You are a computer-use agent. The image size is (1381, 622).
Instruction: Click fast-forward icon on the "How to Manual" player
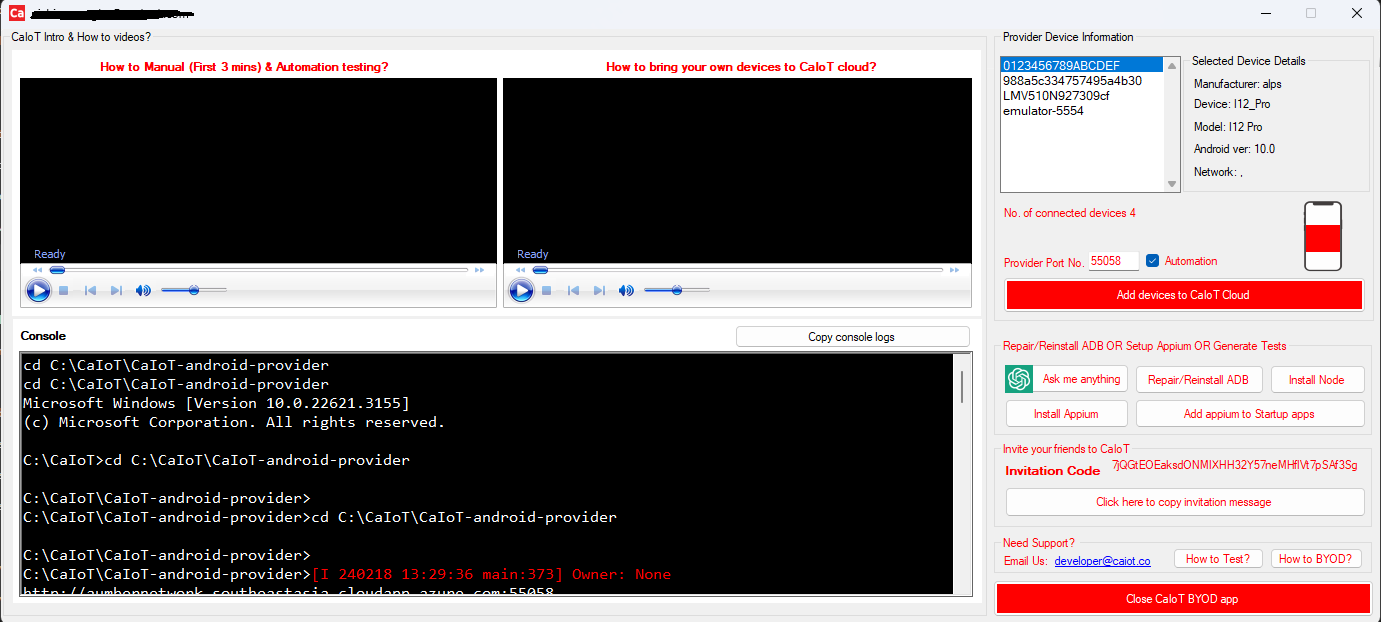click(x=479, y=270)
